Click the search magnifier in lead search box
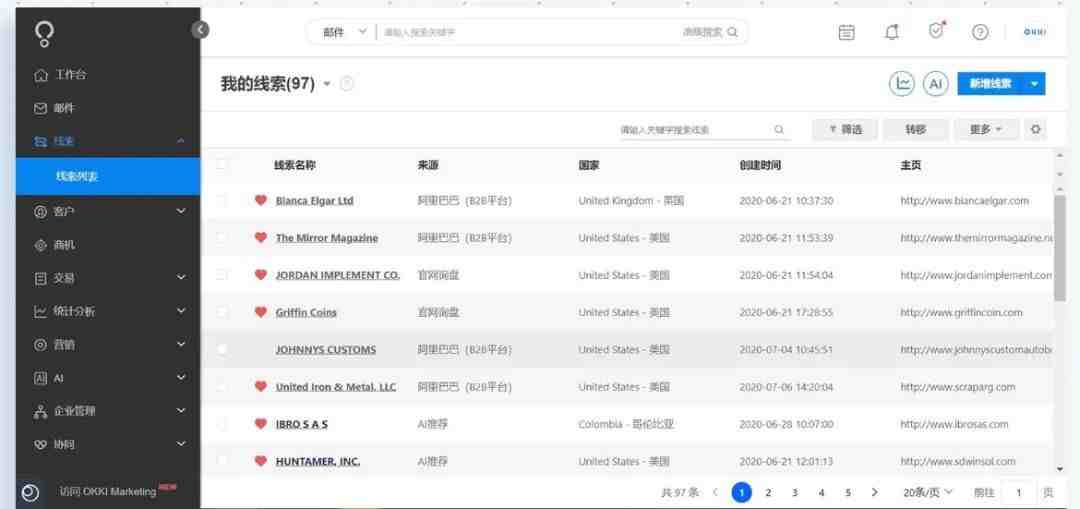 (779, 129)
